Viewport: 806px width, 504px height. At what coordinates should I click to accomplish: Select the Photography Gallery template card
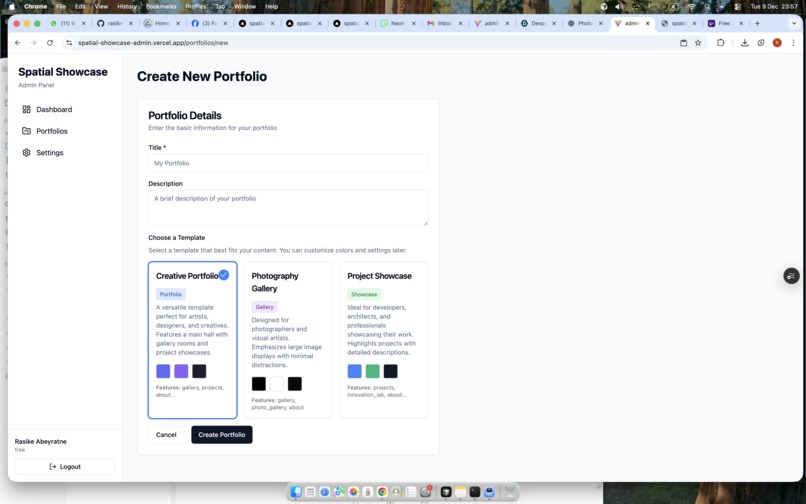pyautogui.click(x=288, y=340)
